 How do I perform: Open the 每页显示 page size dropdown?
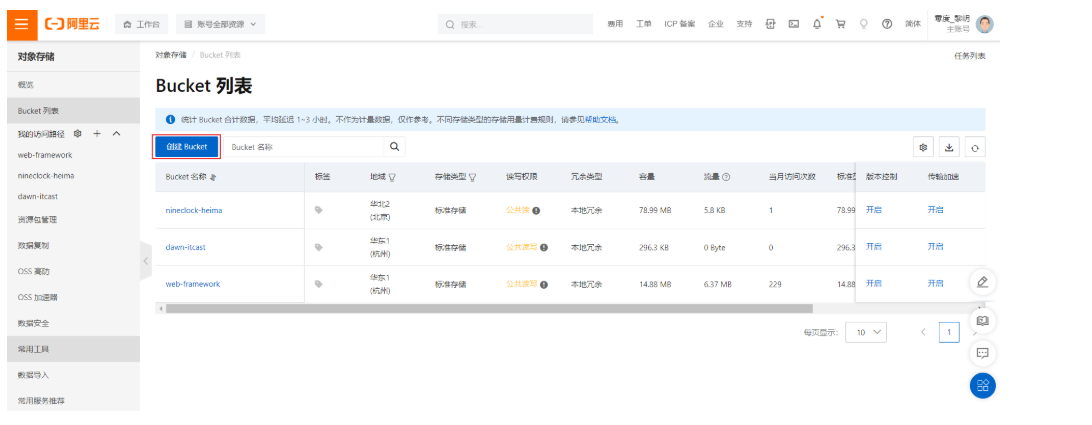866,332
